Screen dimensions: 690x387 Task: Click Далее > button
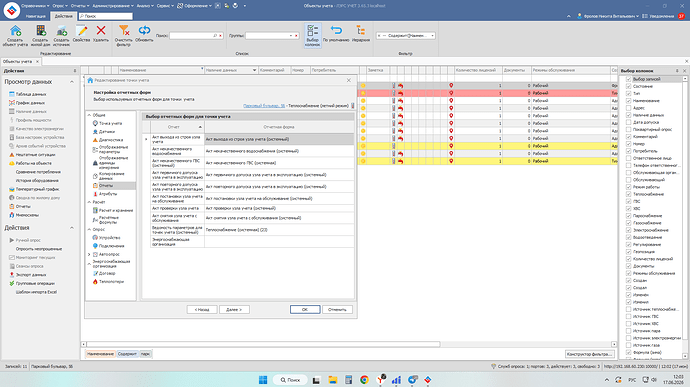click(x=234, y=310)
